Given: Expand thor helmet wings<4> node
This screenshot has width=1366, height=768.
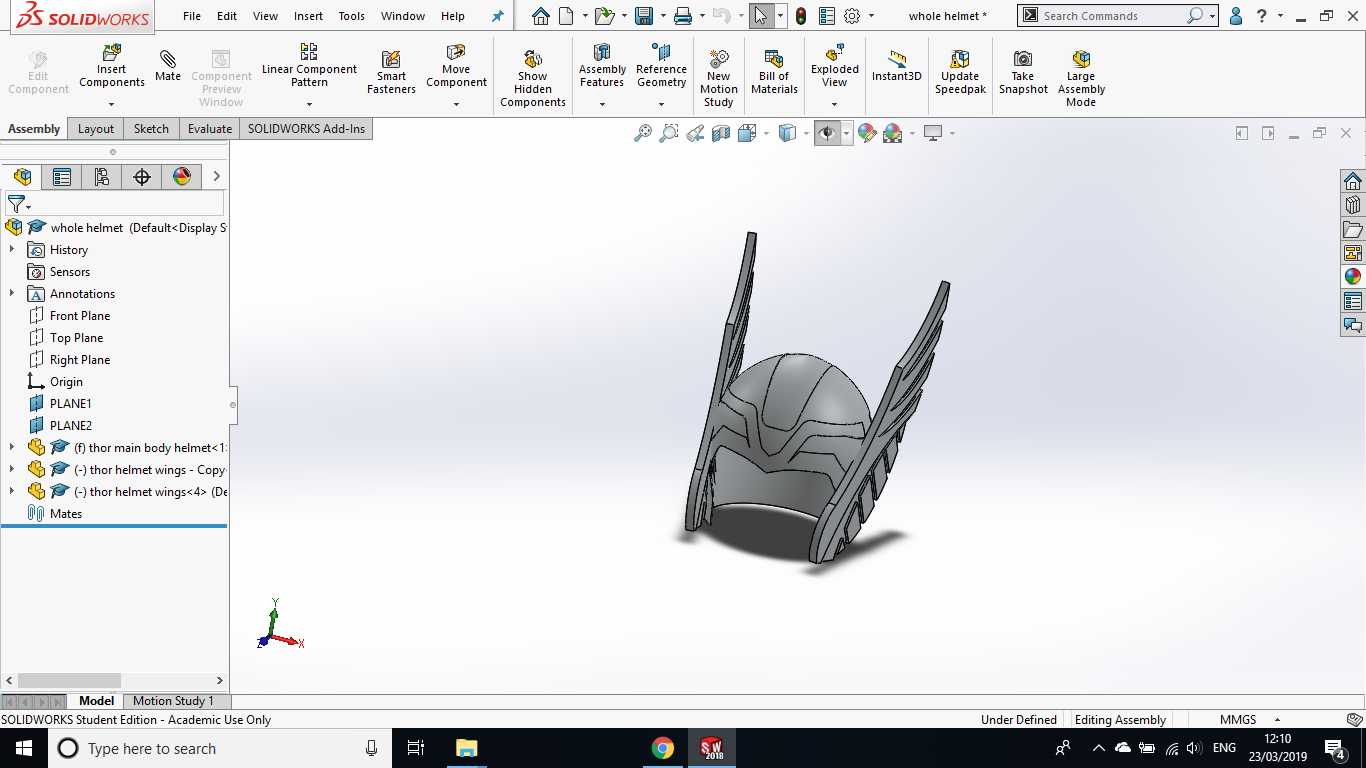Looking at the screenshot, I should (12, 491).
